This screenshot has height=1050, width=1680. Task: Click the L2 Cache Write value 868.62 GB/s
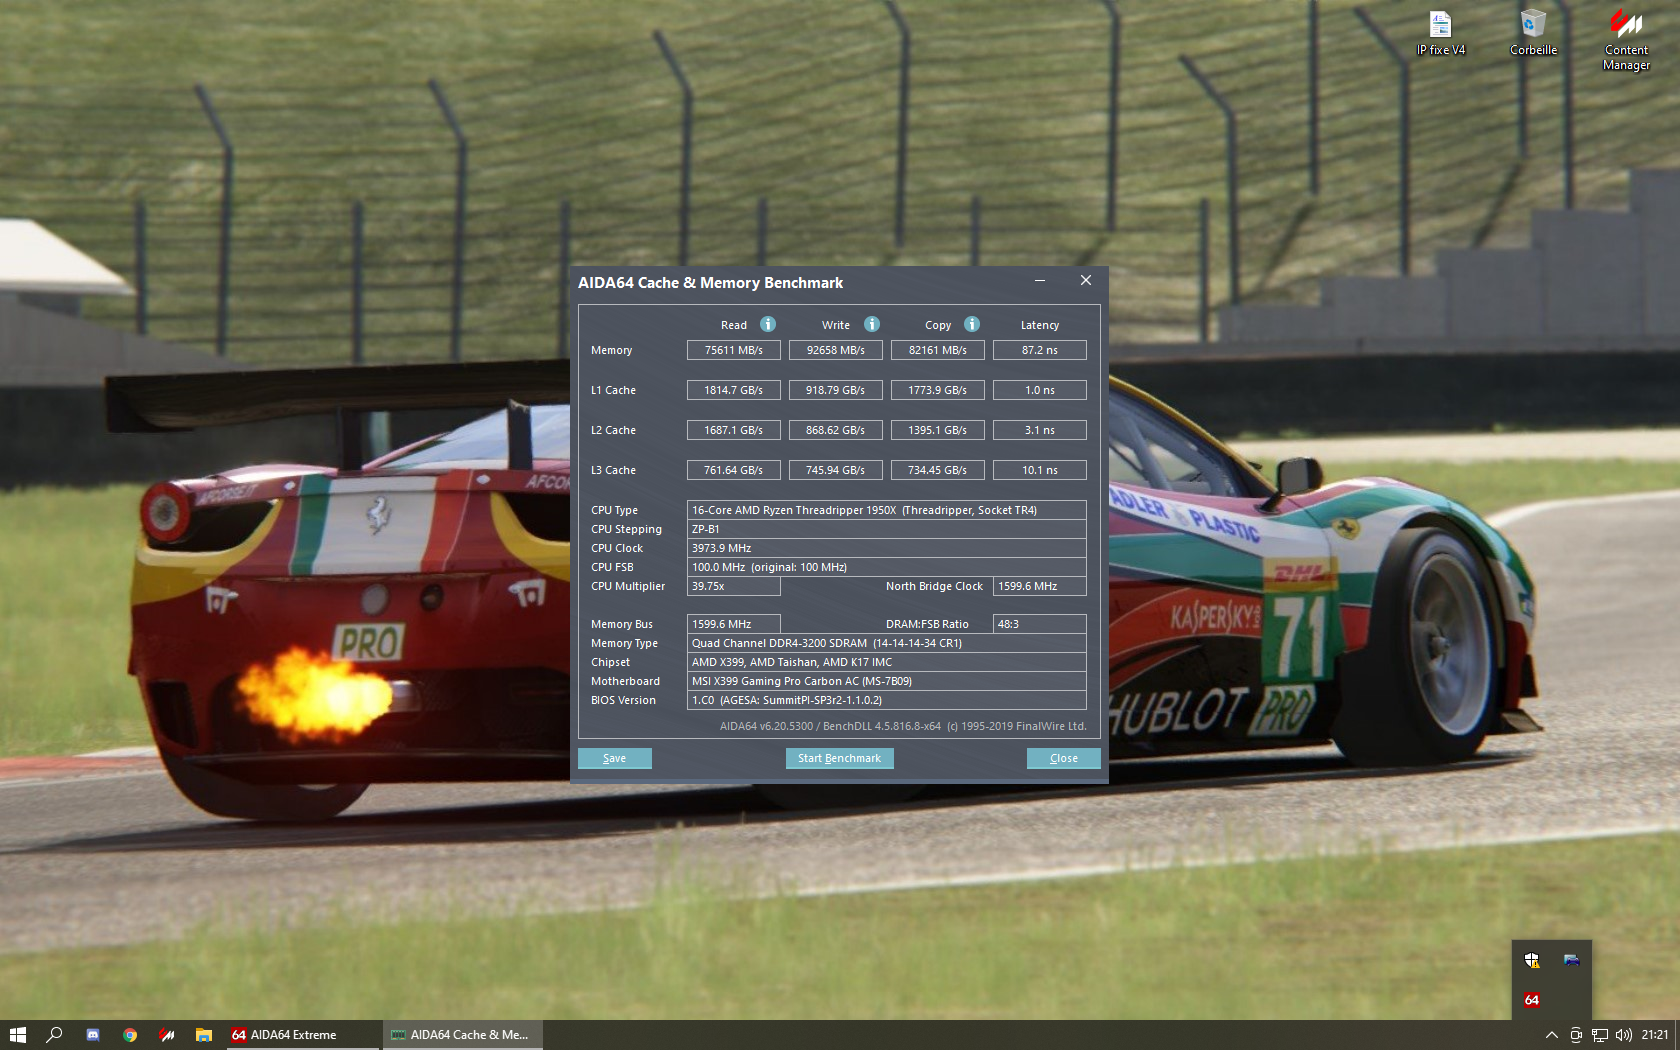point(836,430)
